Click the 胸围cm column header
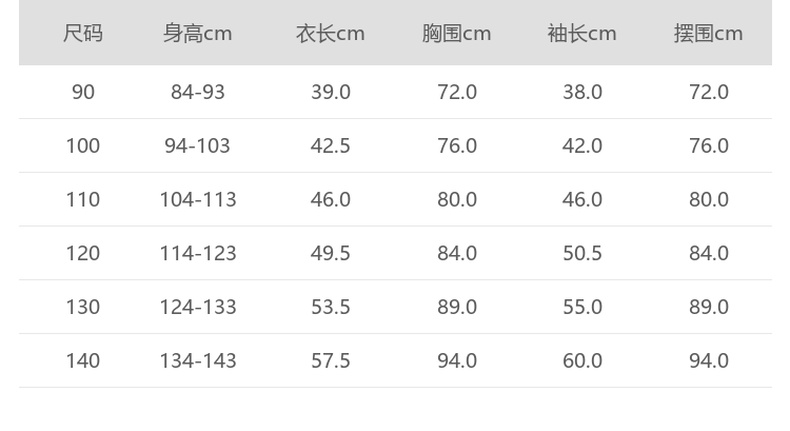The width and height of the screenshot is (790, 431). tap(457, 34)
